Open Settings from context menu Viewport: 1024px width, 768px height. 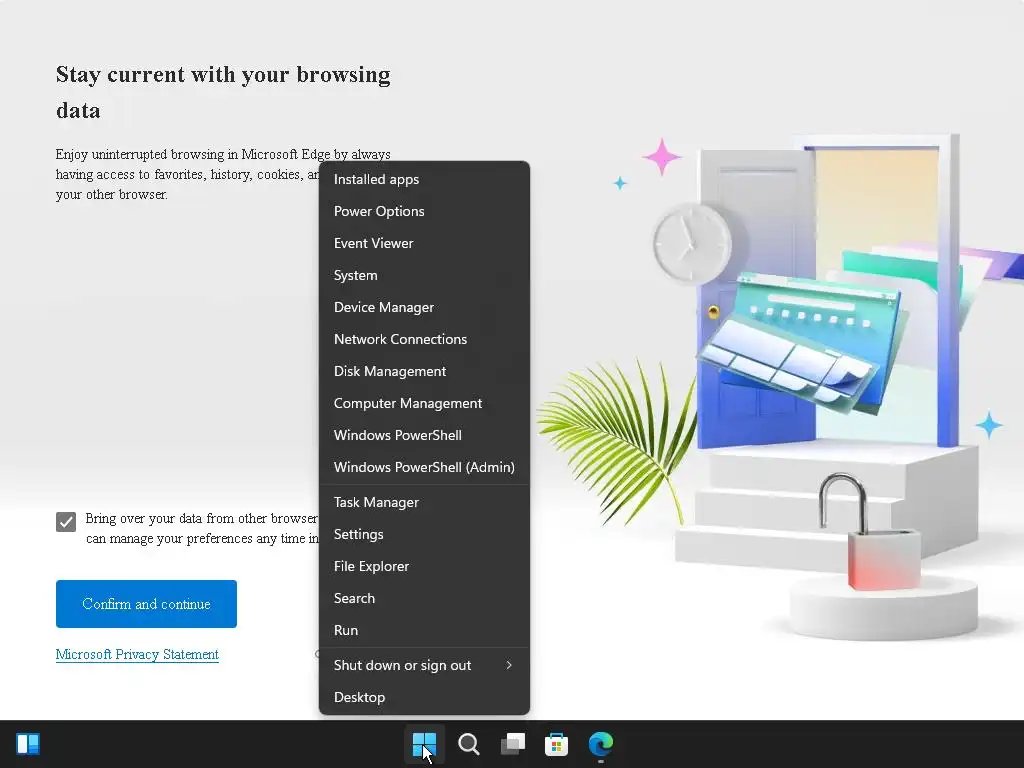pyautogui.click(x=424, y=534)
